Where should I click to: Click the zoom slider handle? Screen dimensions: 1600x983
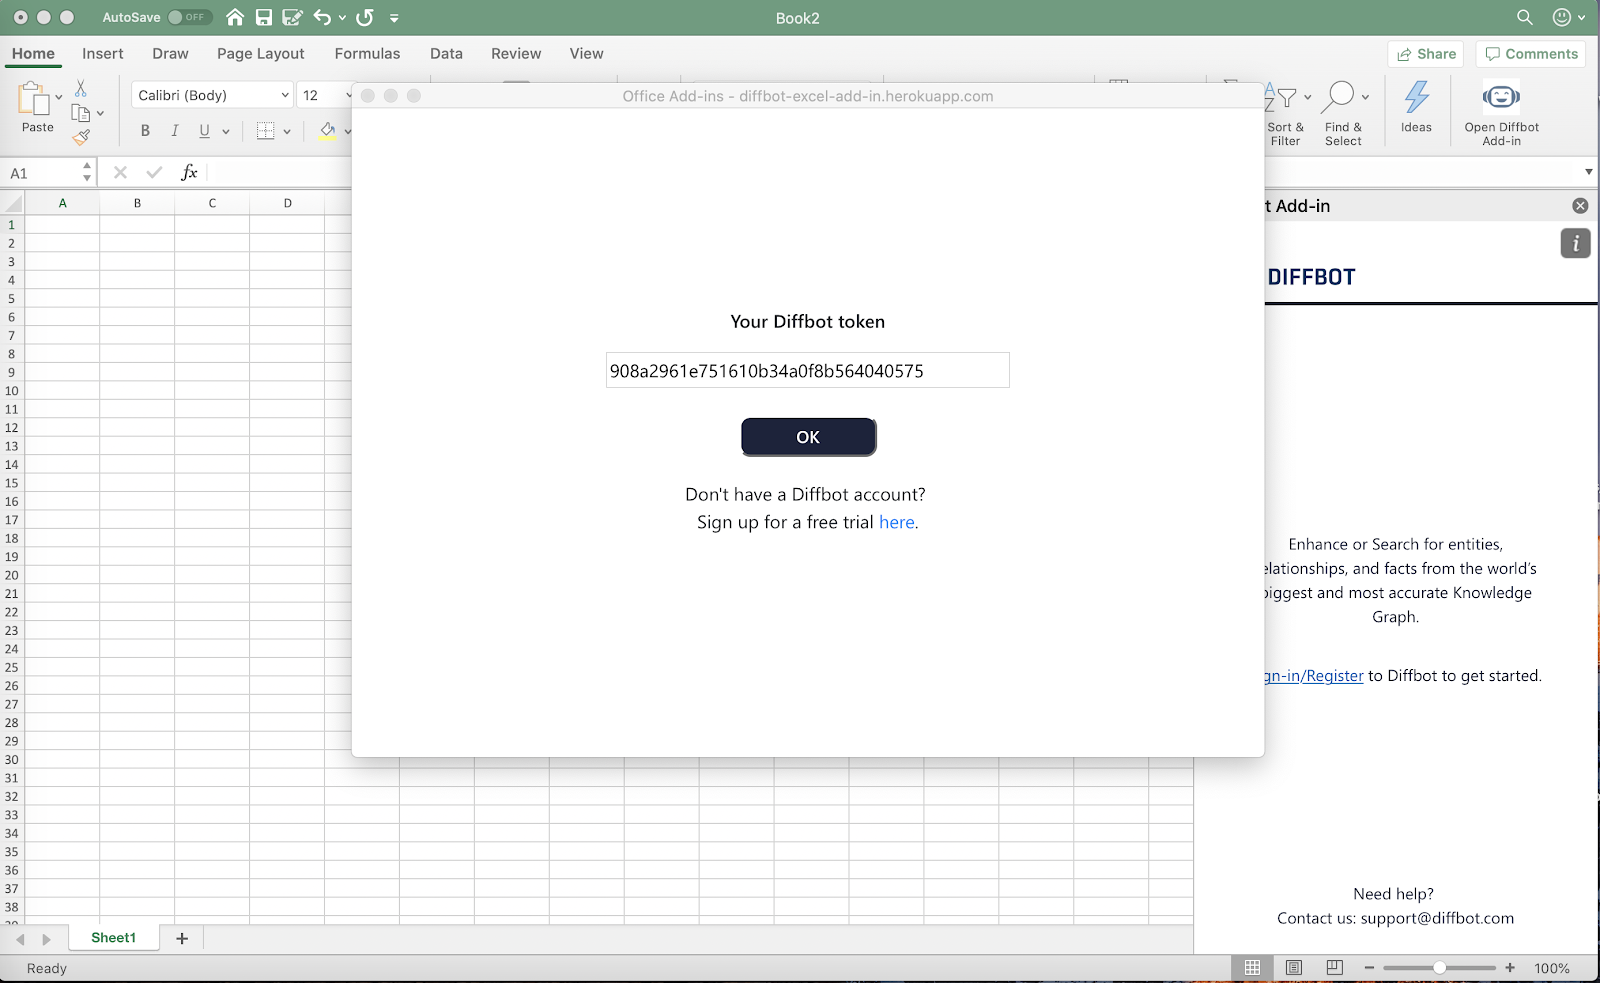(1439, 968)
